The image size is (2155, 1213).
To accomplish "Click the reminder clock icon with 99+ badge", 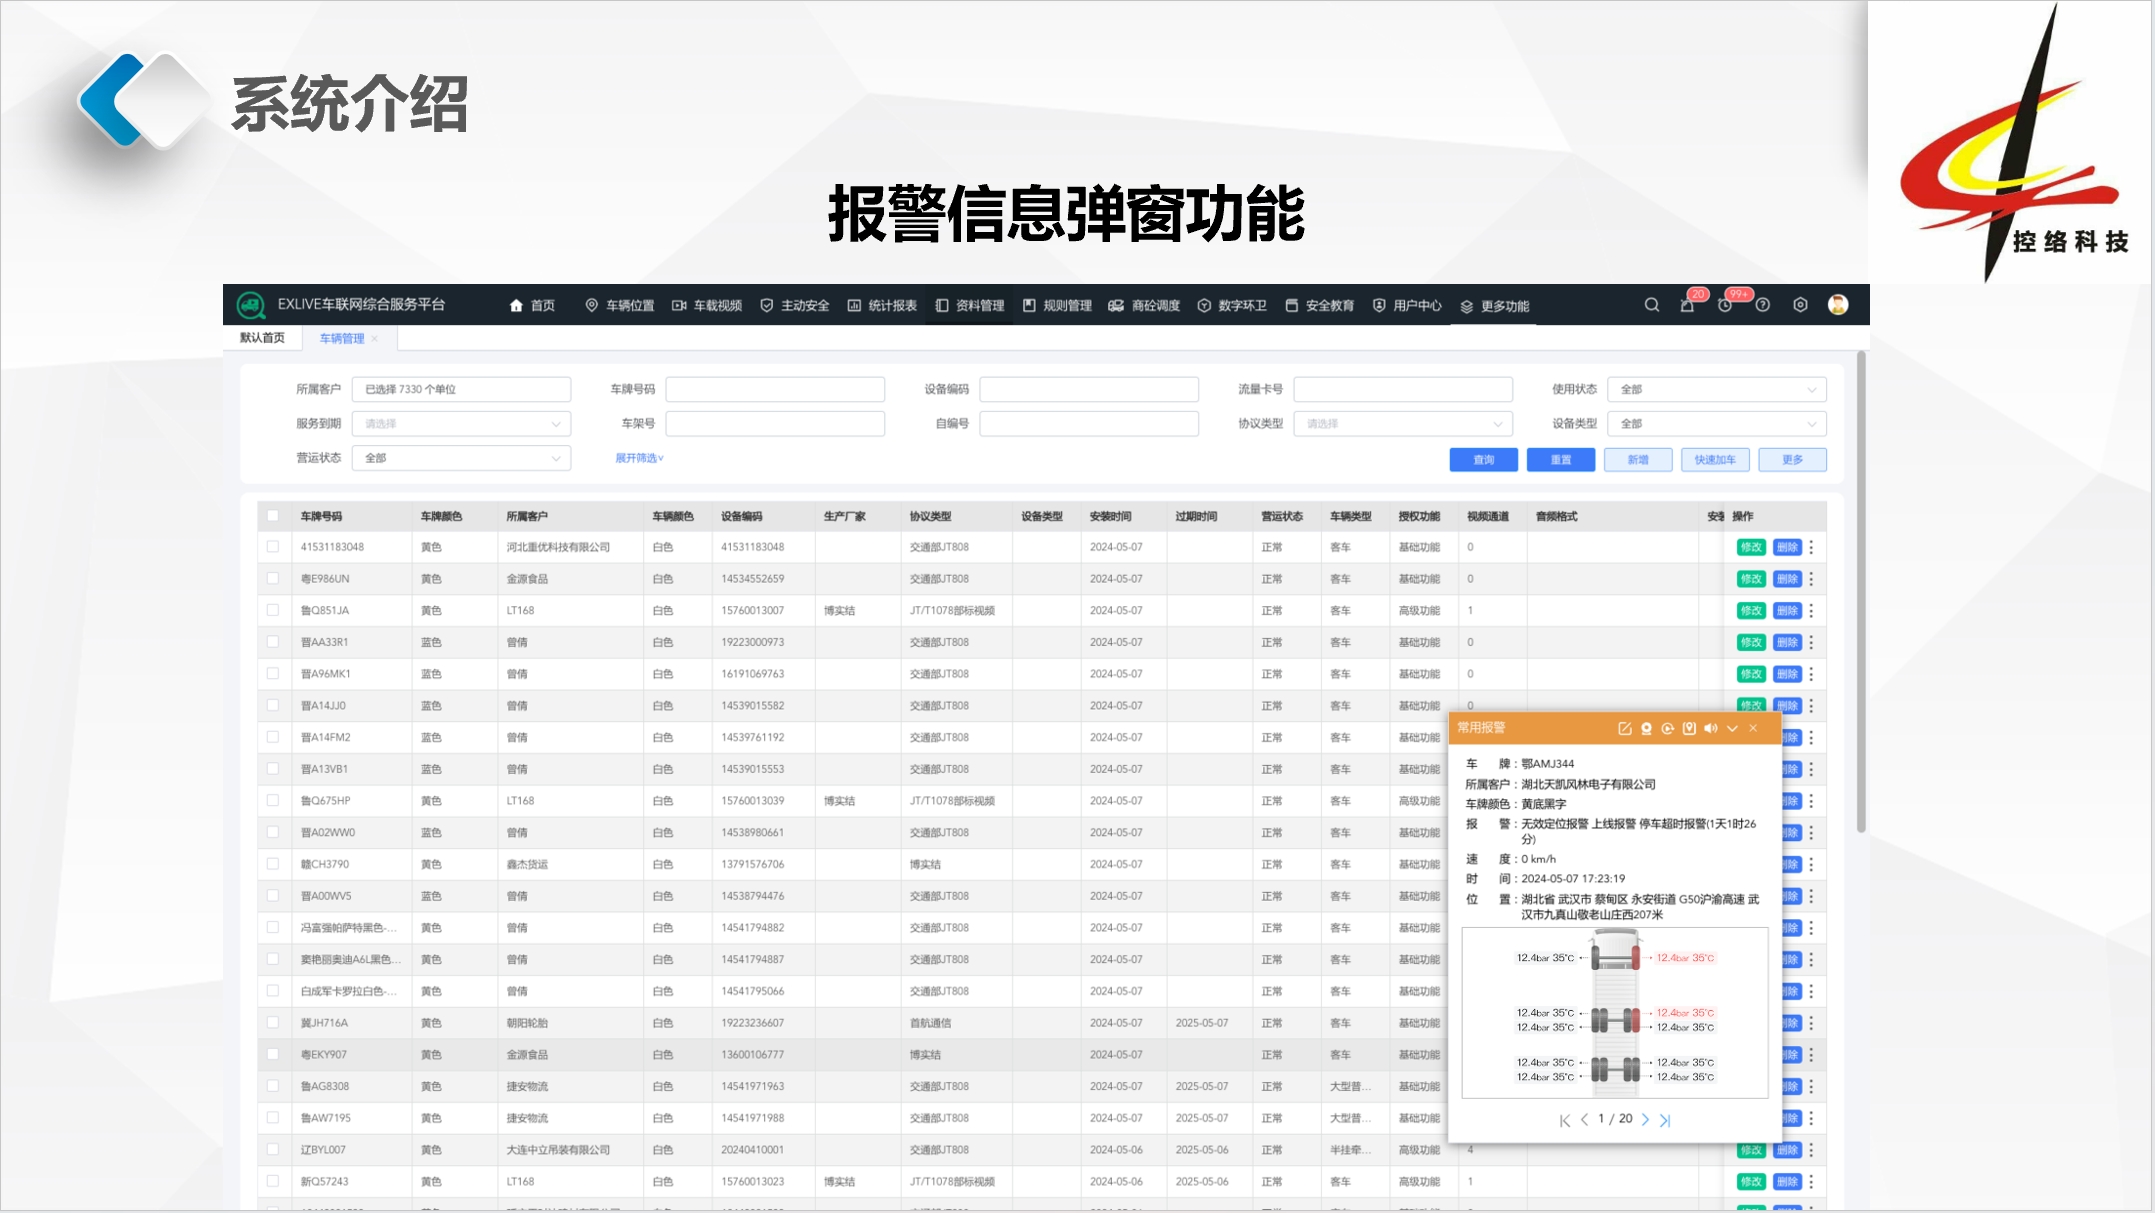I will click(x=1725, y=306).
